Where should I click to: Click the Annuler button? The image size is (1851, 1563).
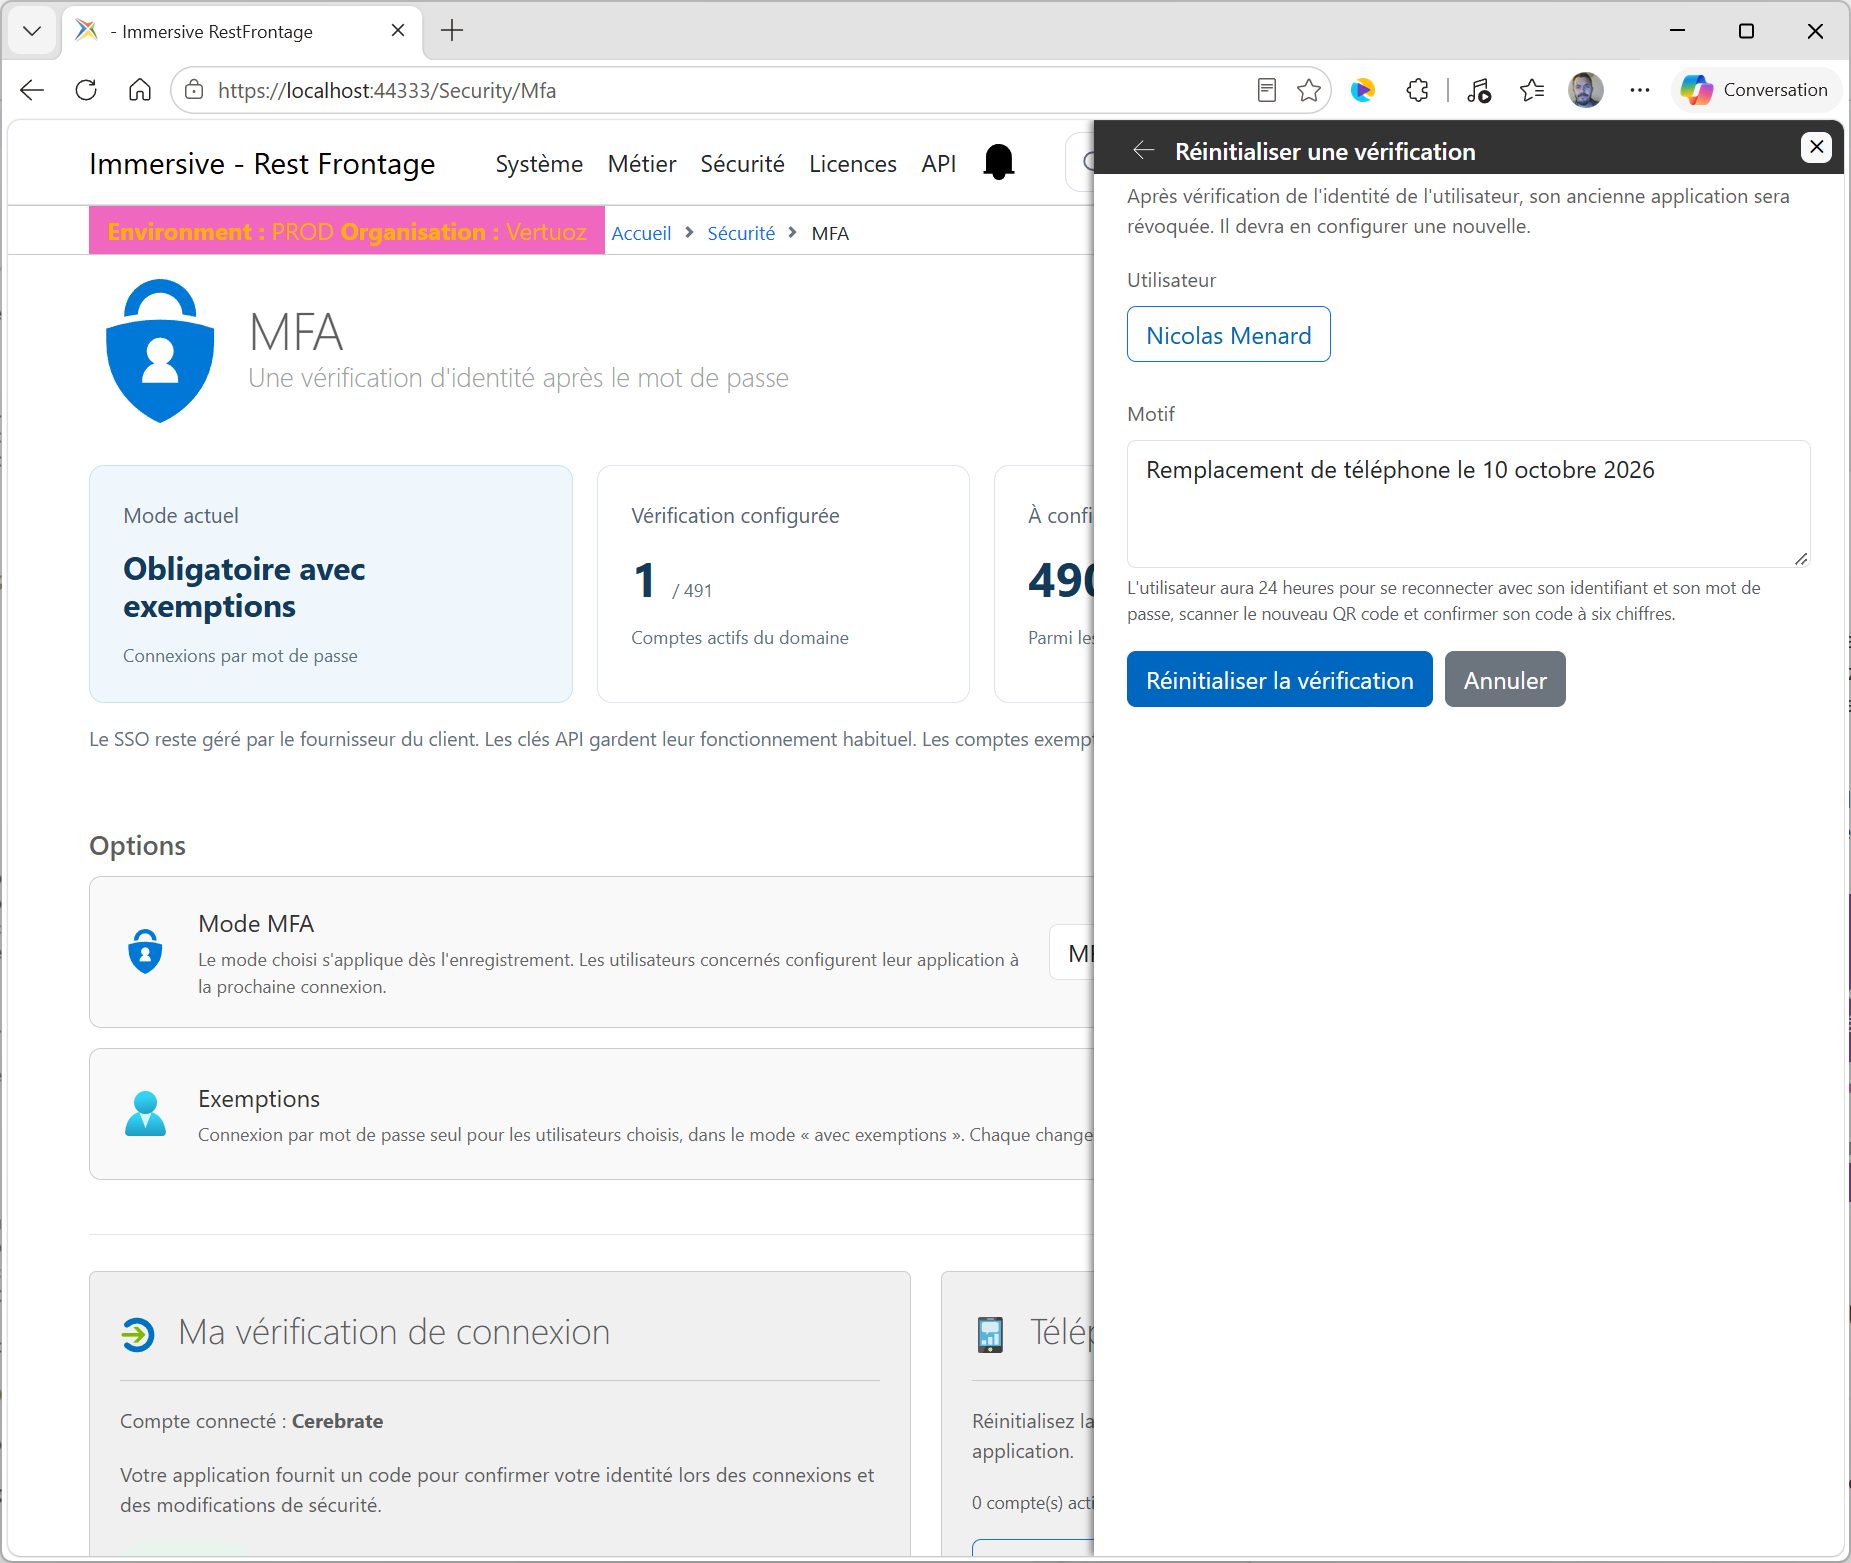[x=1505, y=679]
